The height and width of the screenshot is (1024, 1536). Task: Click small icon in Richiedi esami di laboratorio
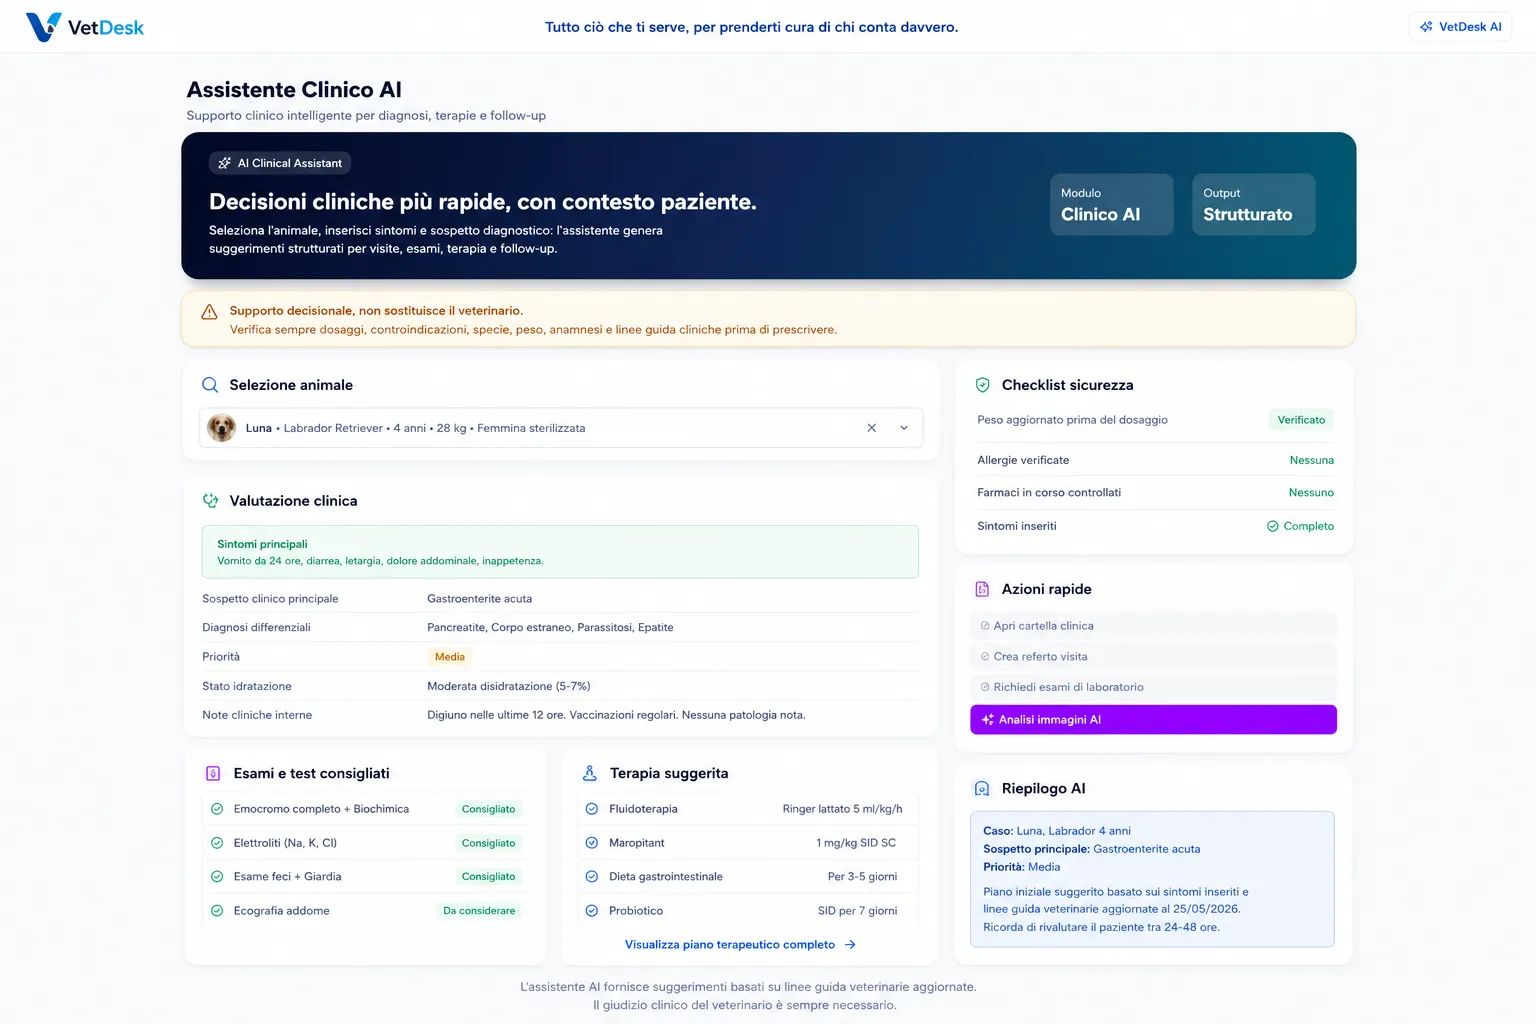coord(985,687)
